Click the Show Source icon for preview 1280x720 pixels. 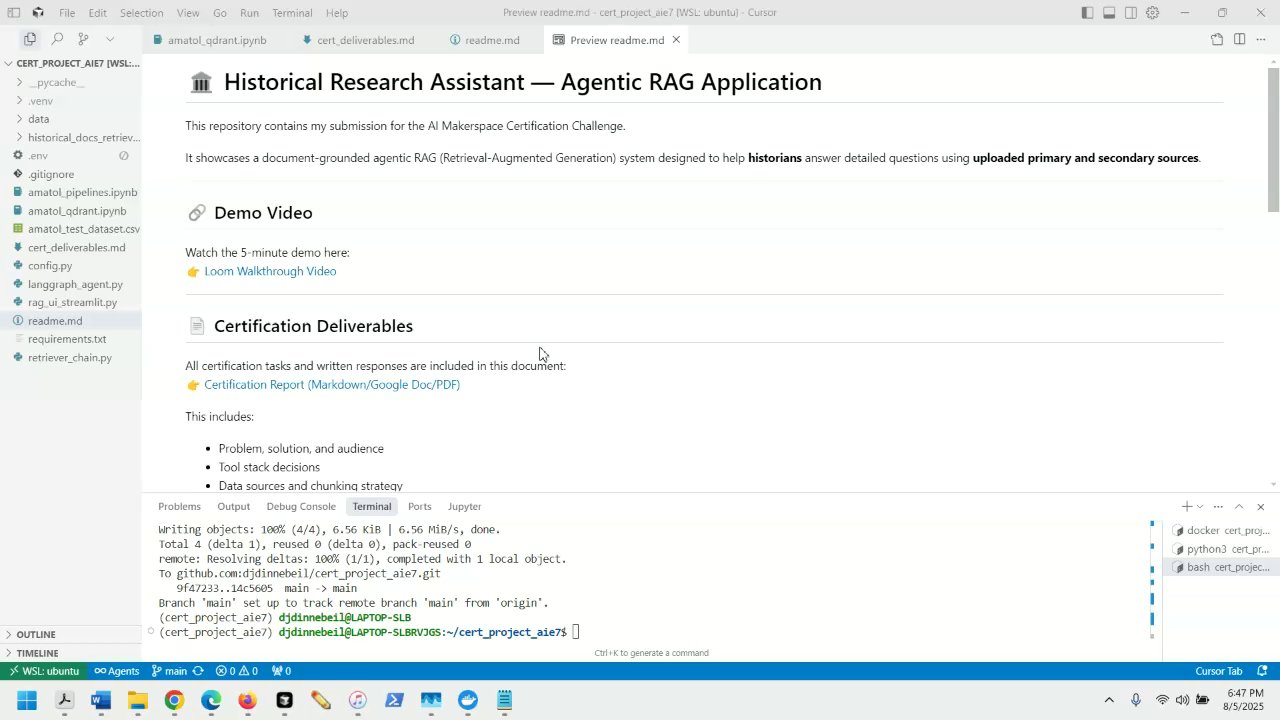click(x=1217, y=40)
